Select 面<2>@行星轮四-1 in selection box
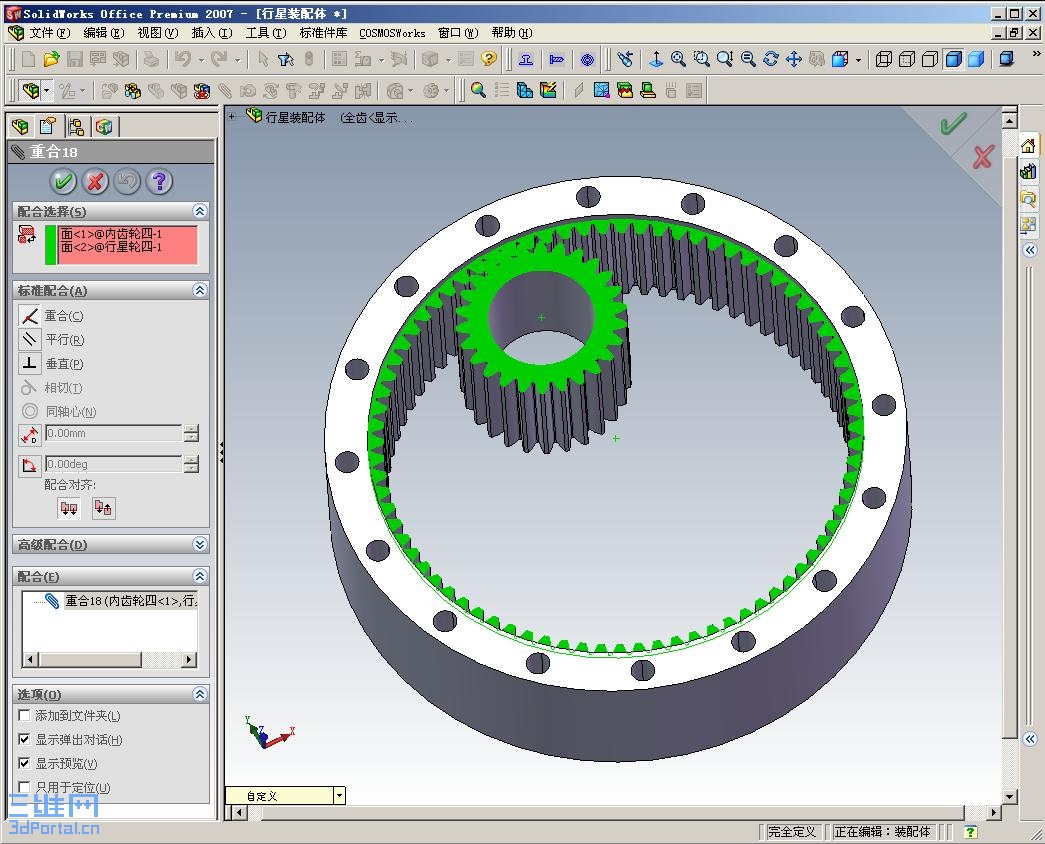 point(111,247)
